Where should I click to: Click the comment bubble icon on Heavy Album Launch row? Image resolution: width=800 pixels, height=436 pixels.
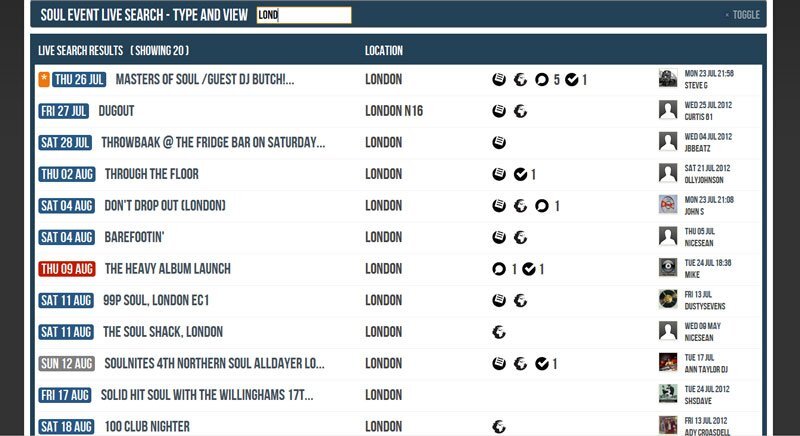click(x=499, y=269)
